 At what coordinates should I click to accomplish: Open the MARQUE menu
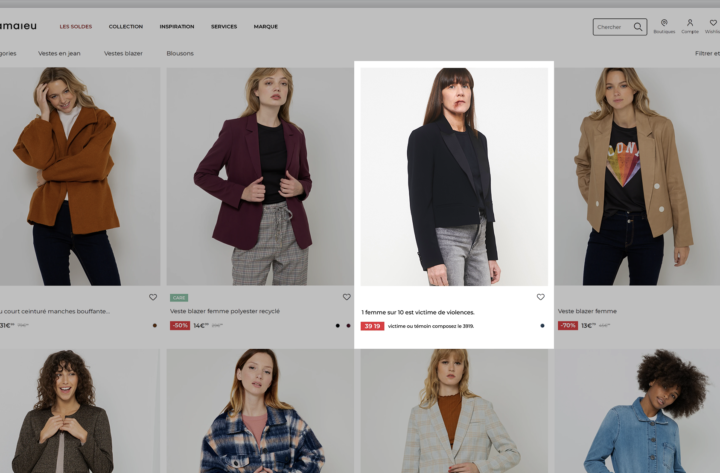click(x=266, y=27)
